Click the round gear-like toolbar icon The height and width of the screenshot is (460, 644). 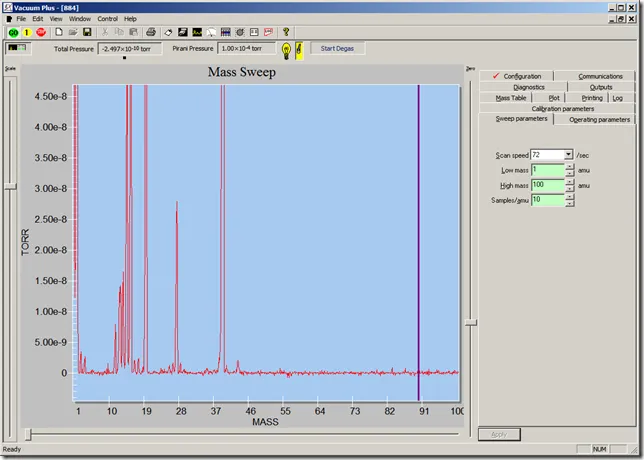pos(240,32)
